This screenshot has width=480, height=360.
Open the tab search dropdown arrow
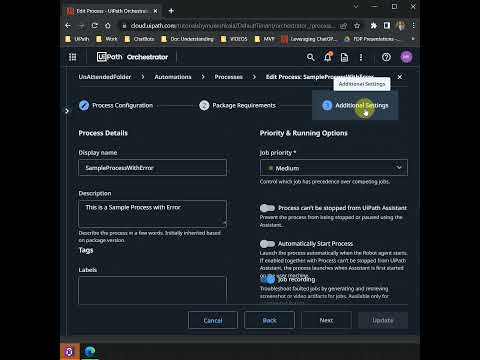tap(356, 6)
